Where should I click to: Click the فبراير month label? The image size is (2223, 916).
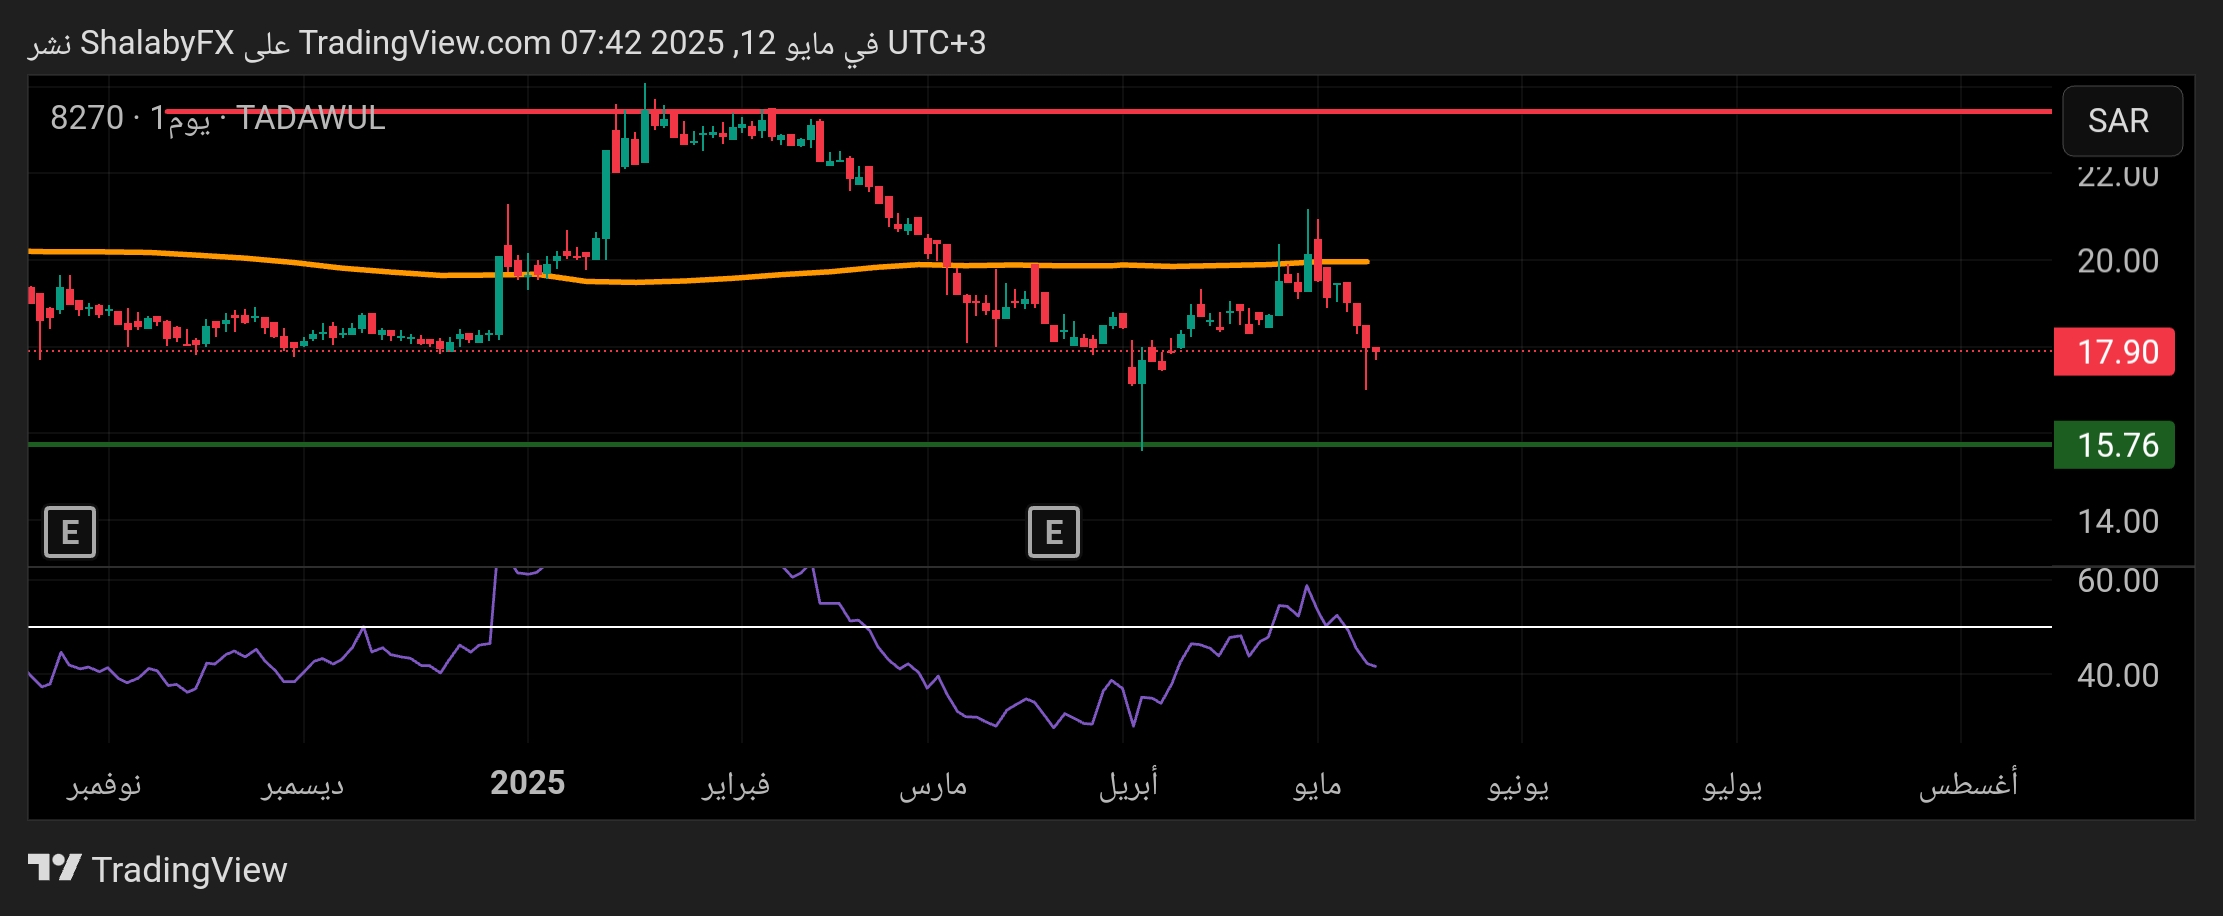pyautogui.click(x=736, y=785)
